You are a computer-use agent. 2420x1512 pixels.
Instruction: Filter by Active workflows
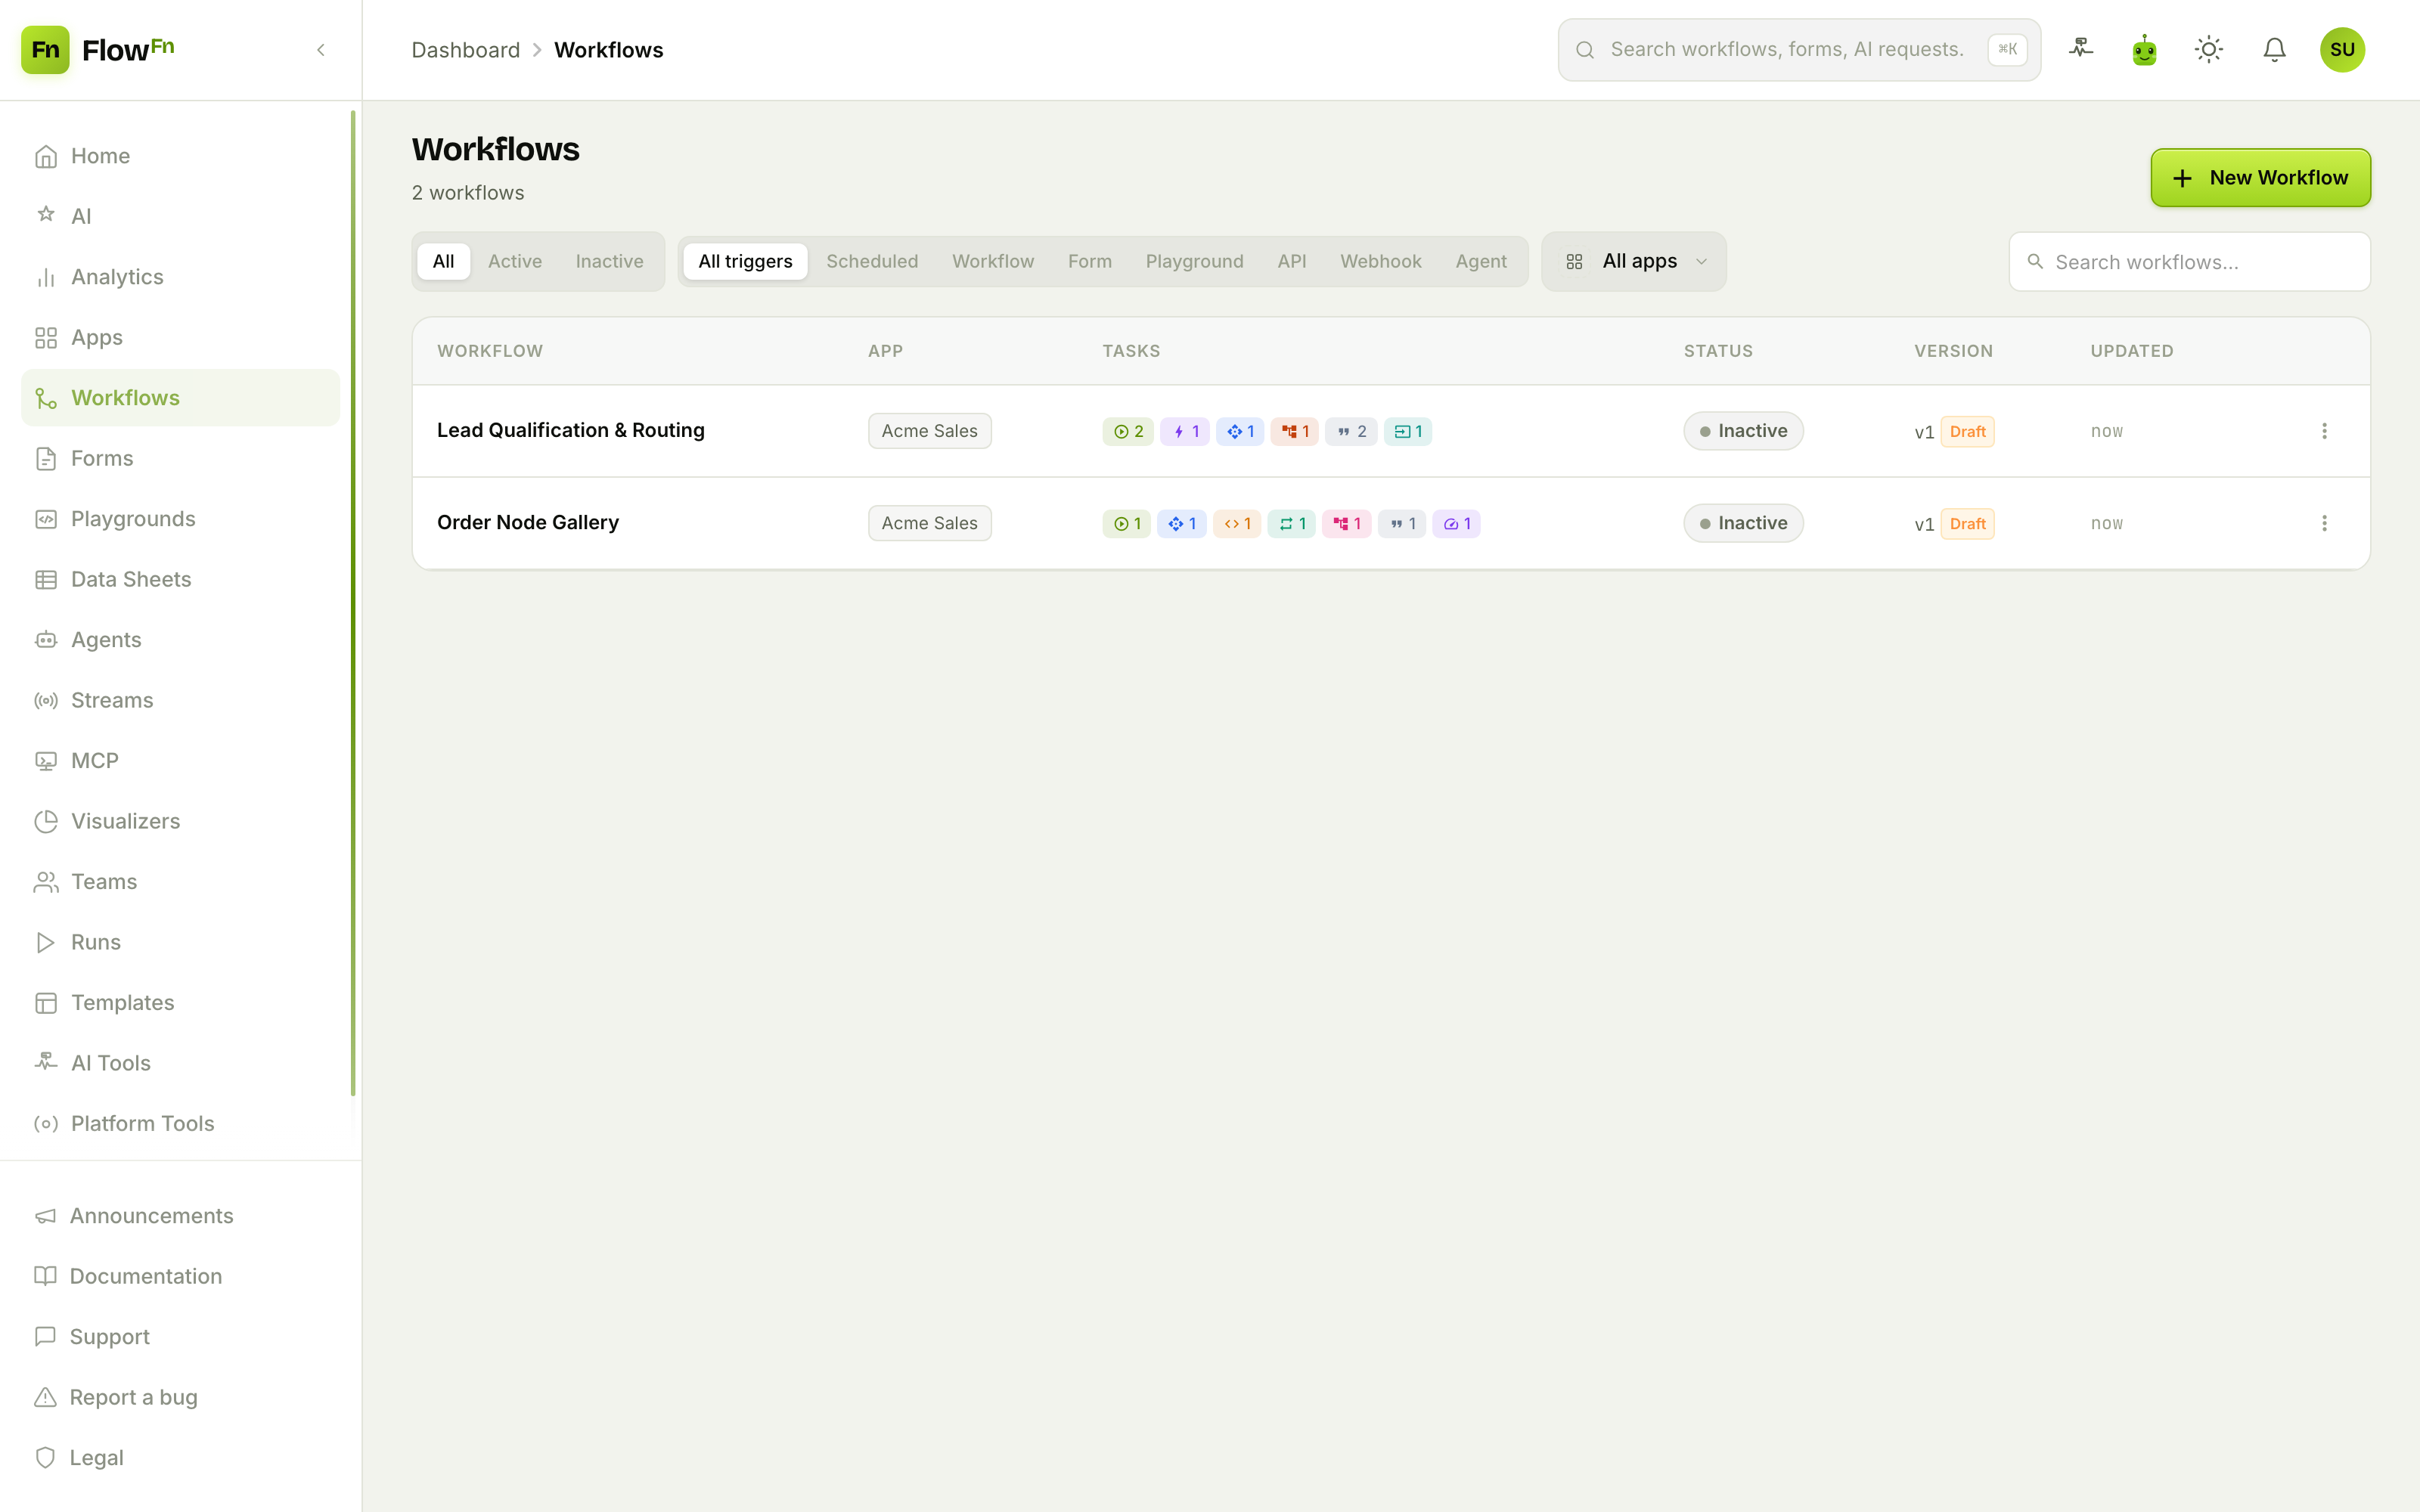(x=515, y=261)
